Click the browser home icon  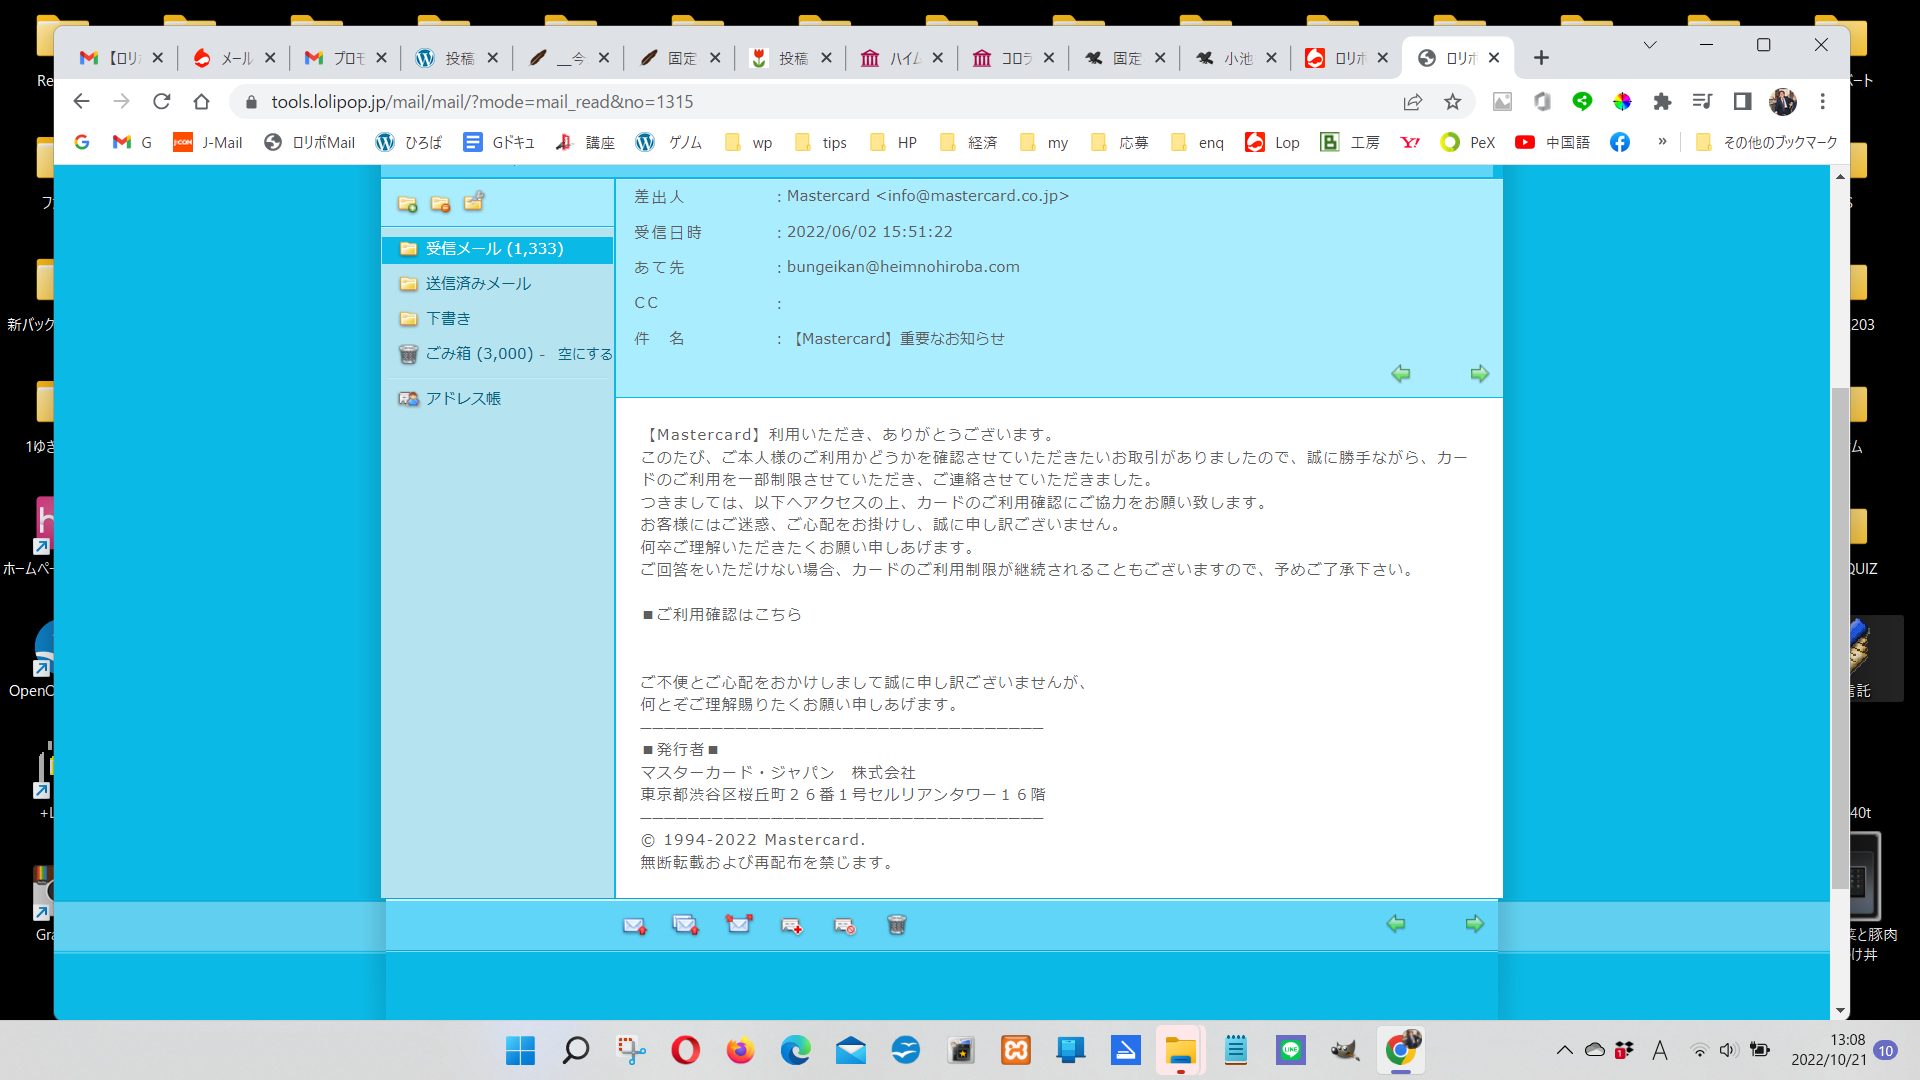click(x=201, y=101)
